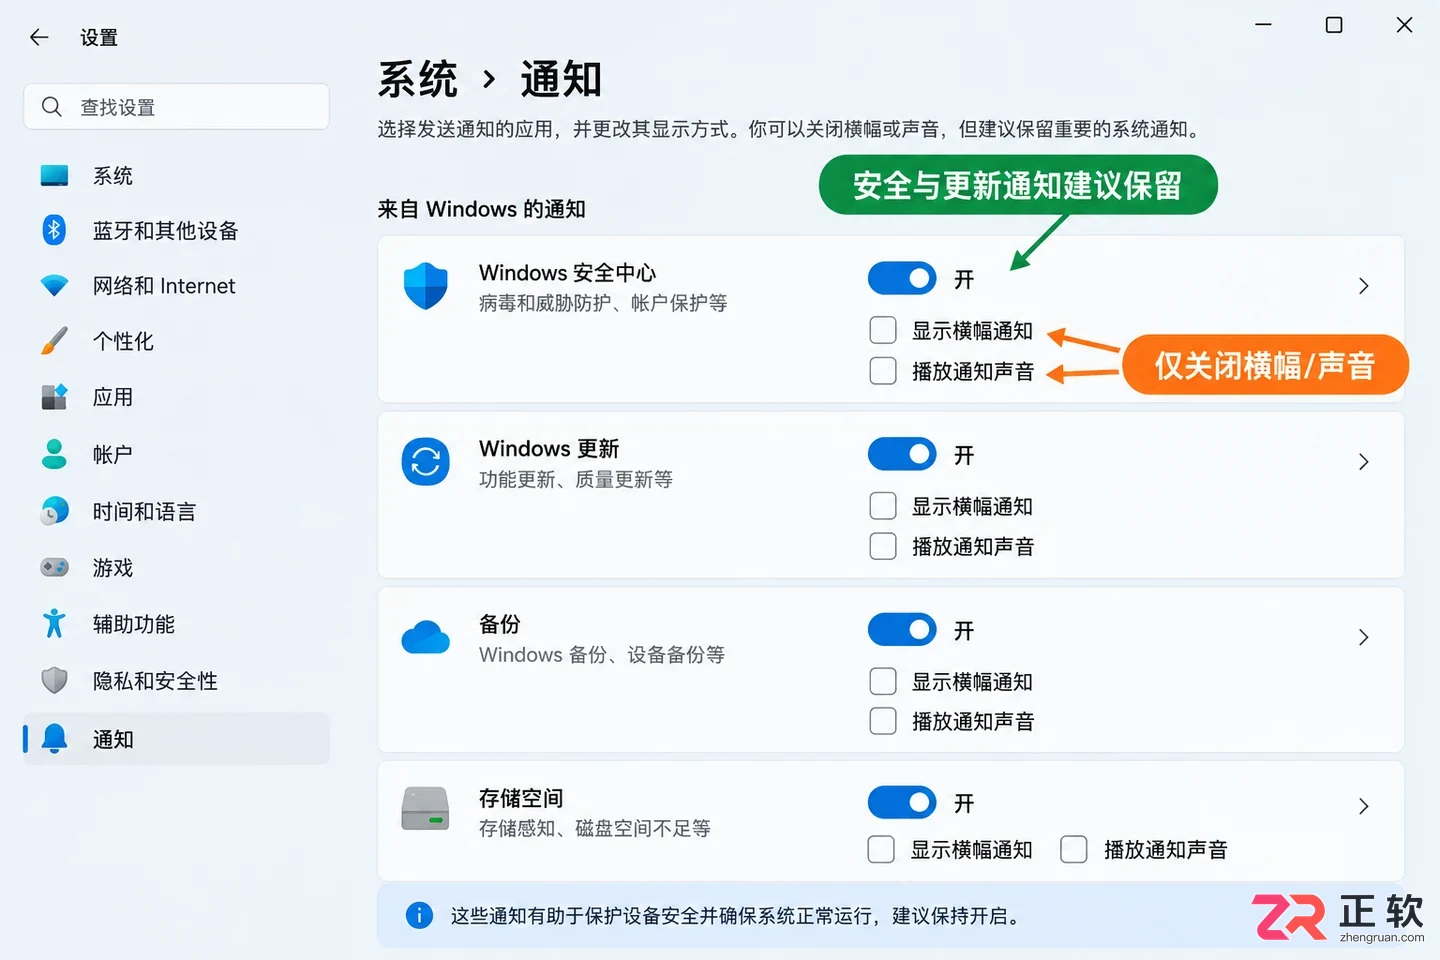
Task: Turn off Windows 安全中心 notification toggle
Action: click(902, 279)
